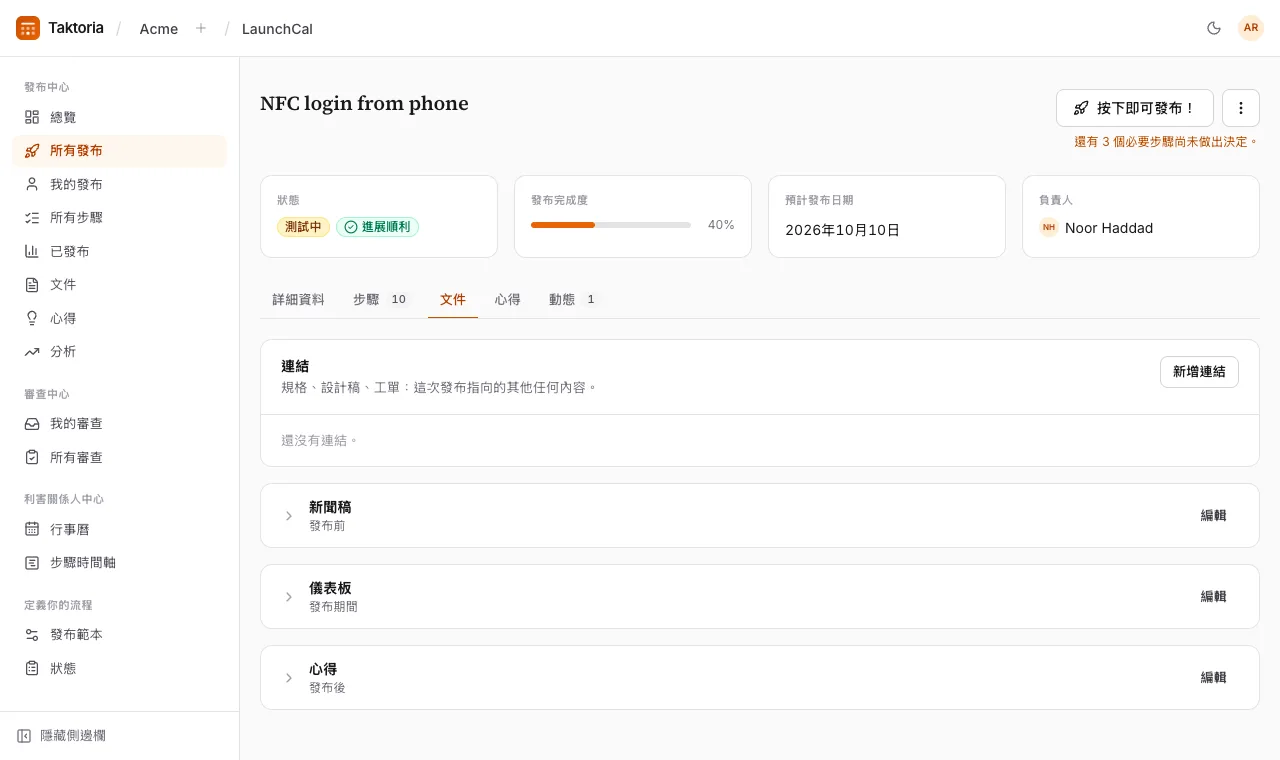Click the LaunchCal breadcrumb link
1280x760 pixels.
pyautogui.click(x=277, y=29)
